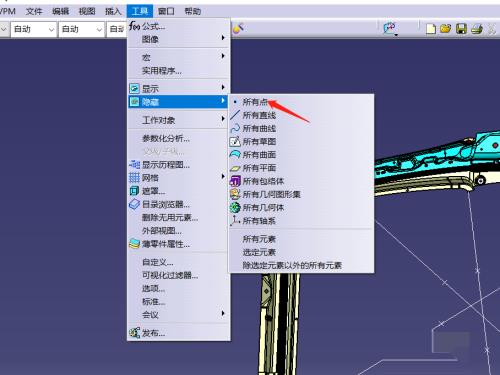Screen dimensions: 500x375
Task: Open the 窗口 menu in menu bar
Action: click(166, 11)
